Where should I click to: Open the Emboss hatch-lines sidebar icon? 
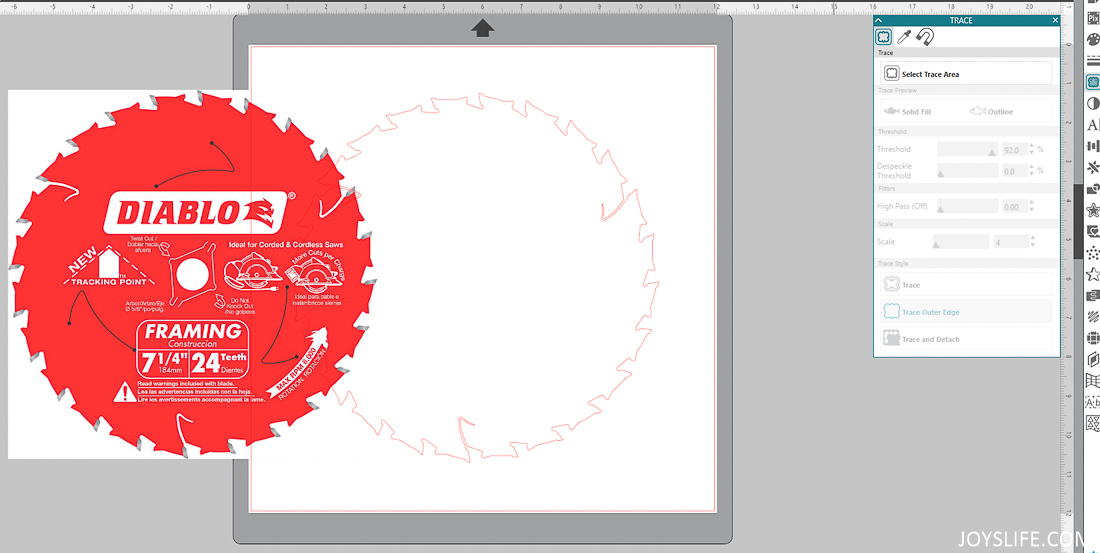(x=1092, y=317)
